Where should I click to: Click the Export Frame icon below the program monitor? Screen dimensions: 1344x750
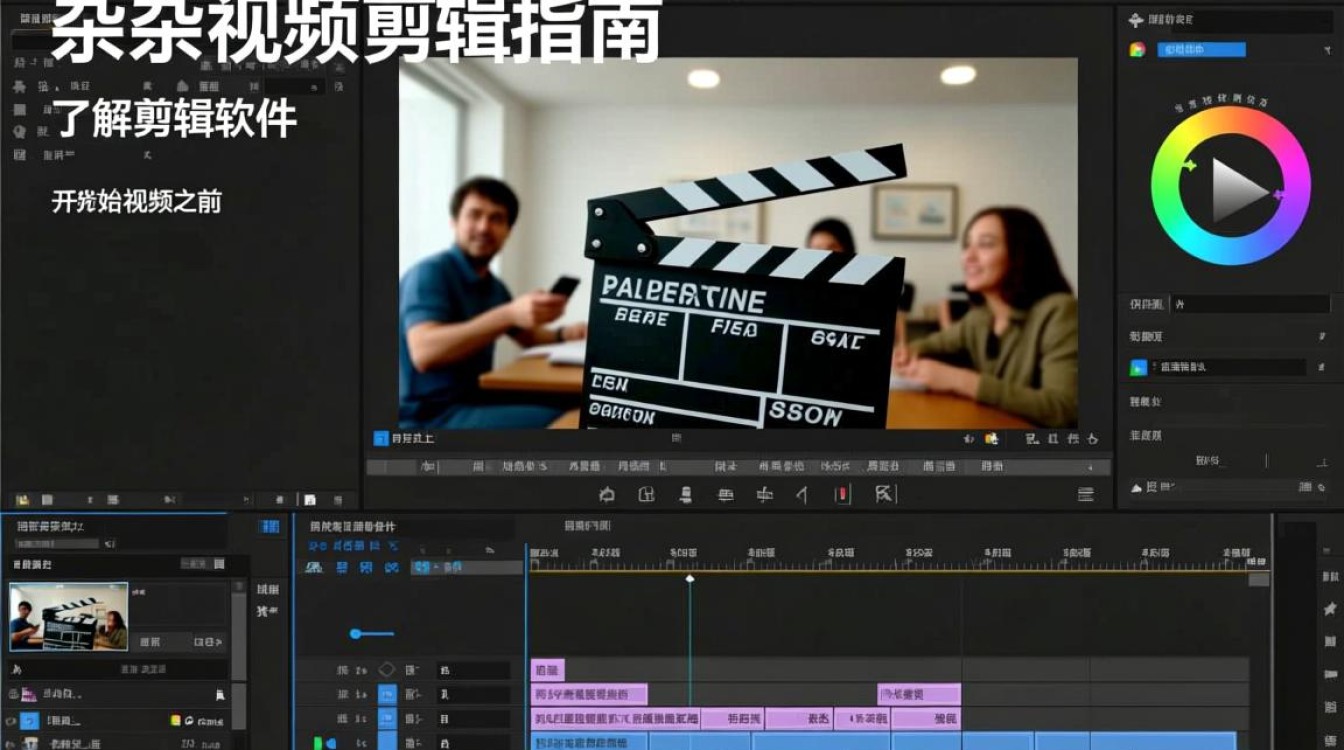tap(686, 493)
